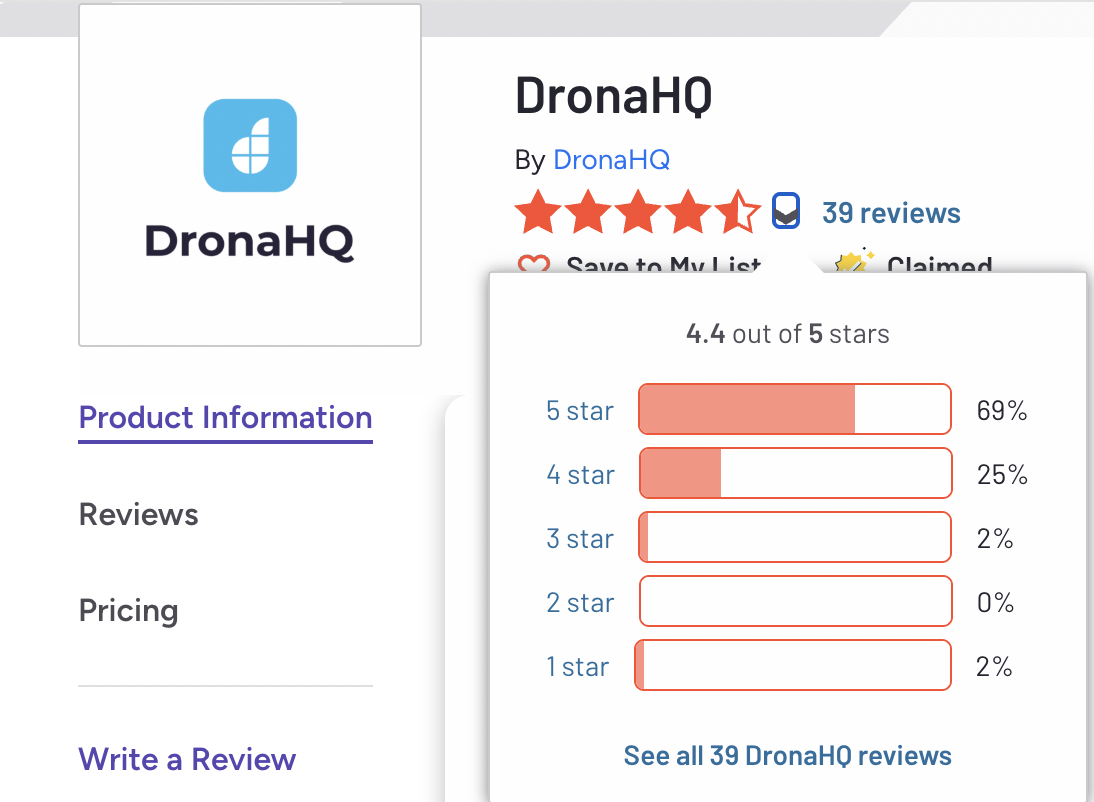Click the star rating icons
The image size is (1094, 802).
coord(637,212)
